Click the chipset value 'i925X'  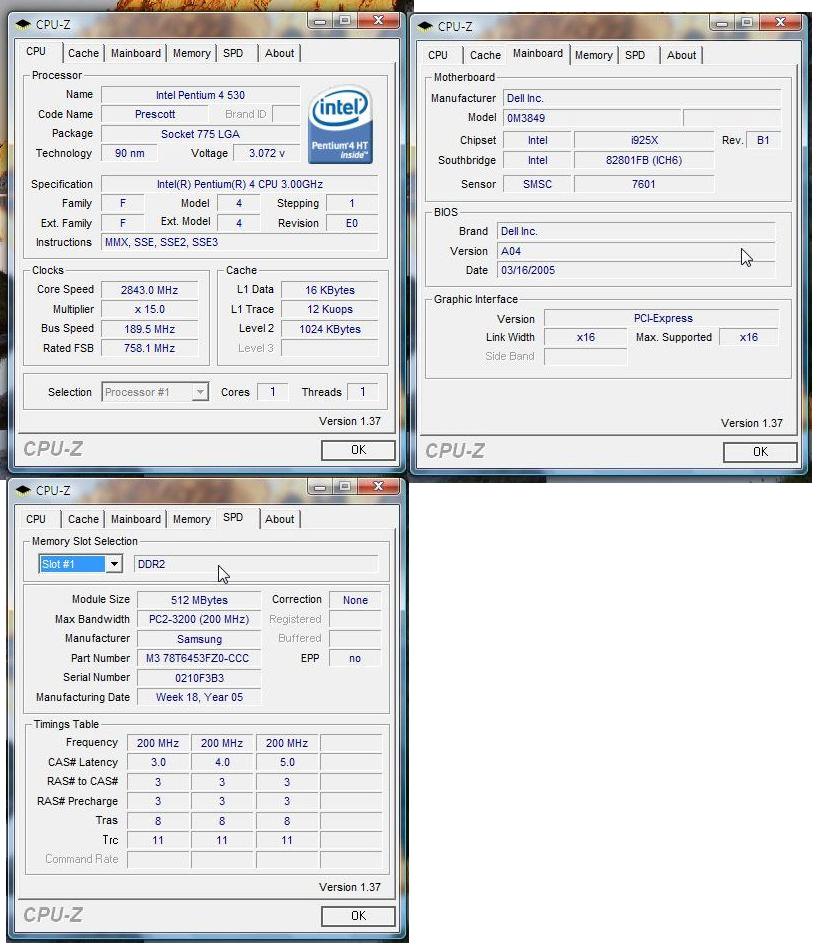(x=644, y=140)
